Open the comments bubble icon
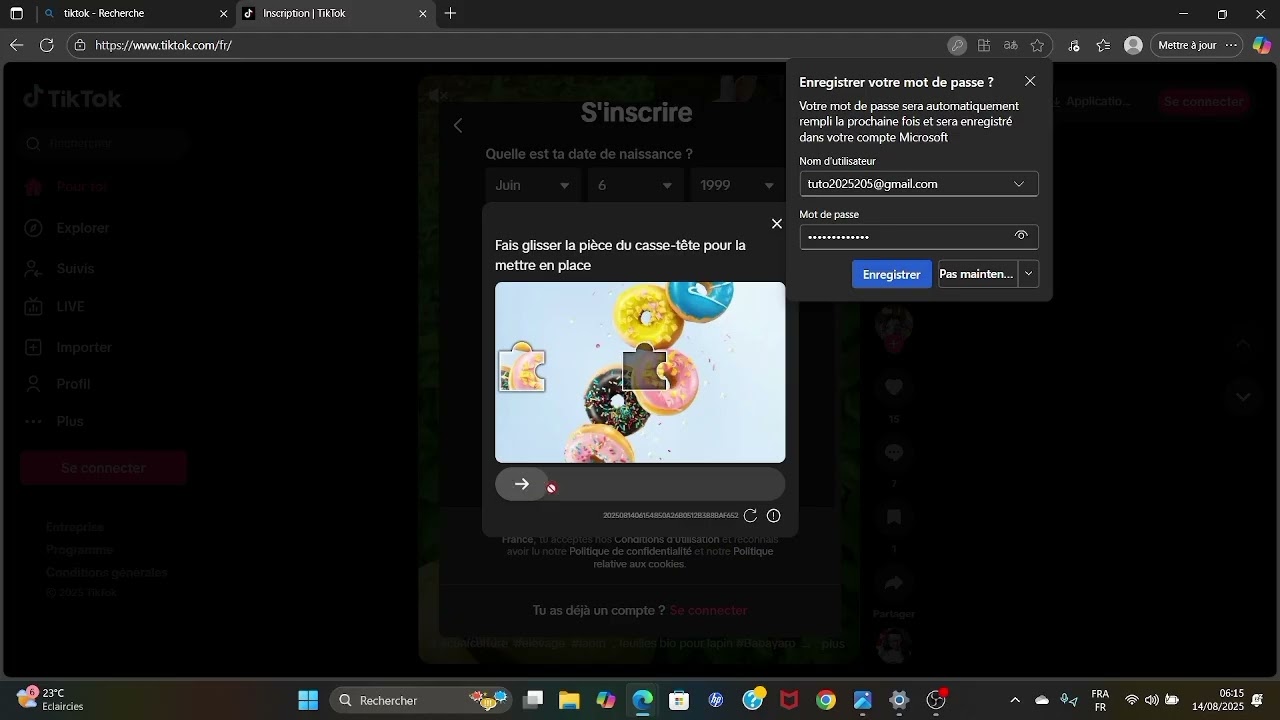Viewport: 1280px width, 720px height. 894,452
